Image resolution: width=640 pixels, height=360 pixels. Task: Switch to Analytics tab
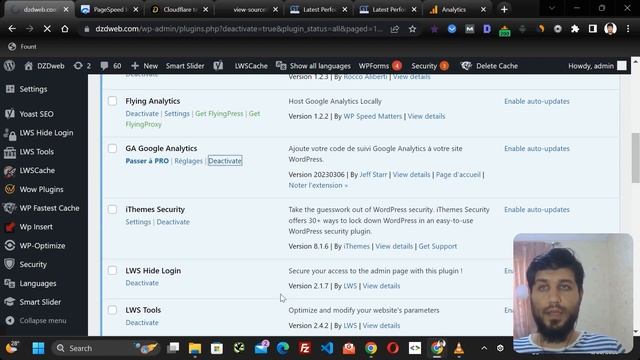456,9
